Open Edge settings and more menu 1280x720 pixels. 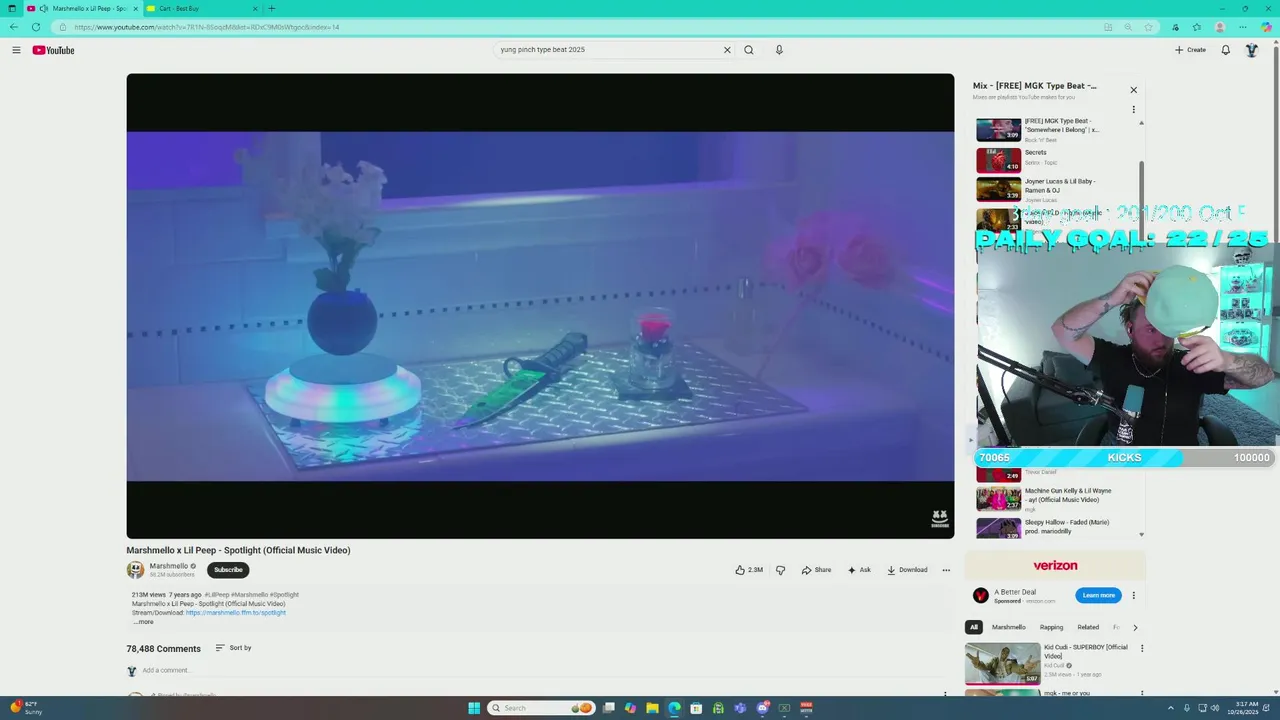tap(1243, 27)
